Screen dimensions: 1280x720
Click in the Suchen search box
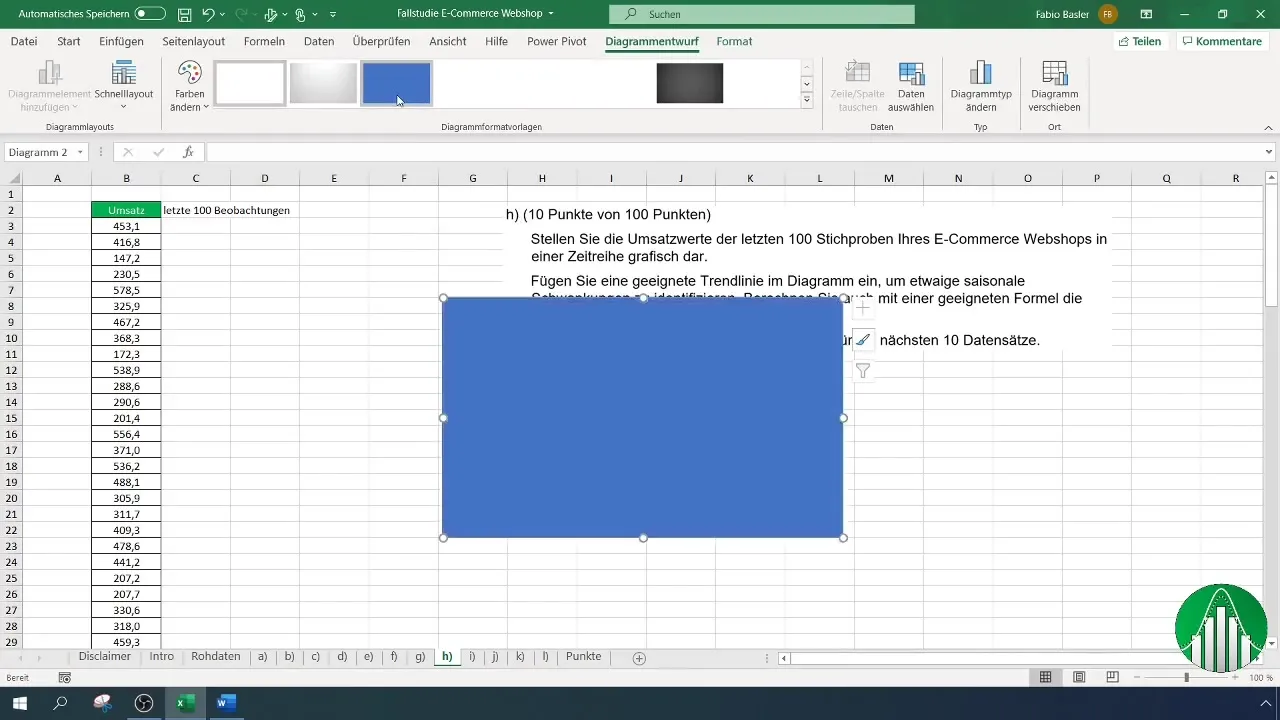pos(762,14)
